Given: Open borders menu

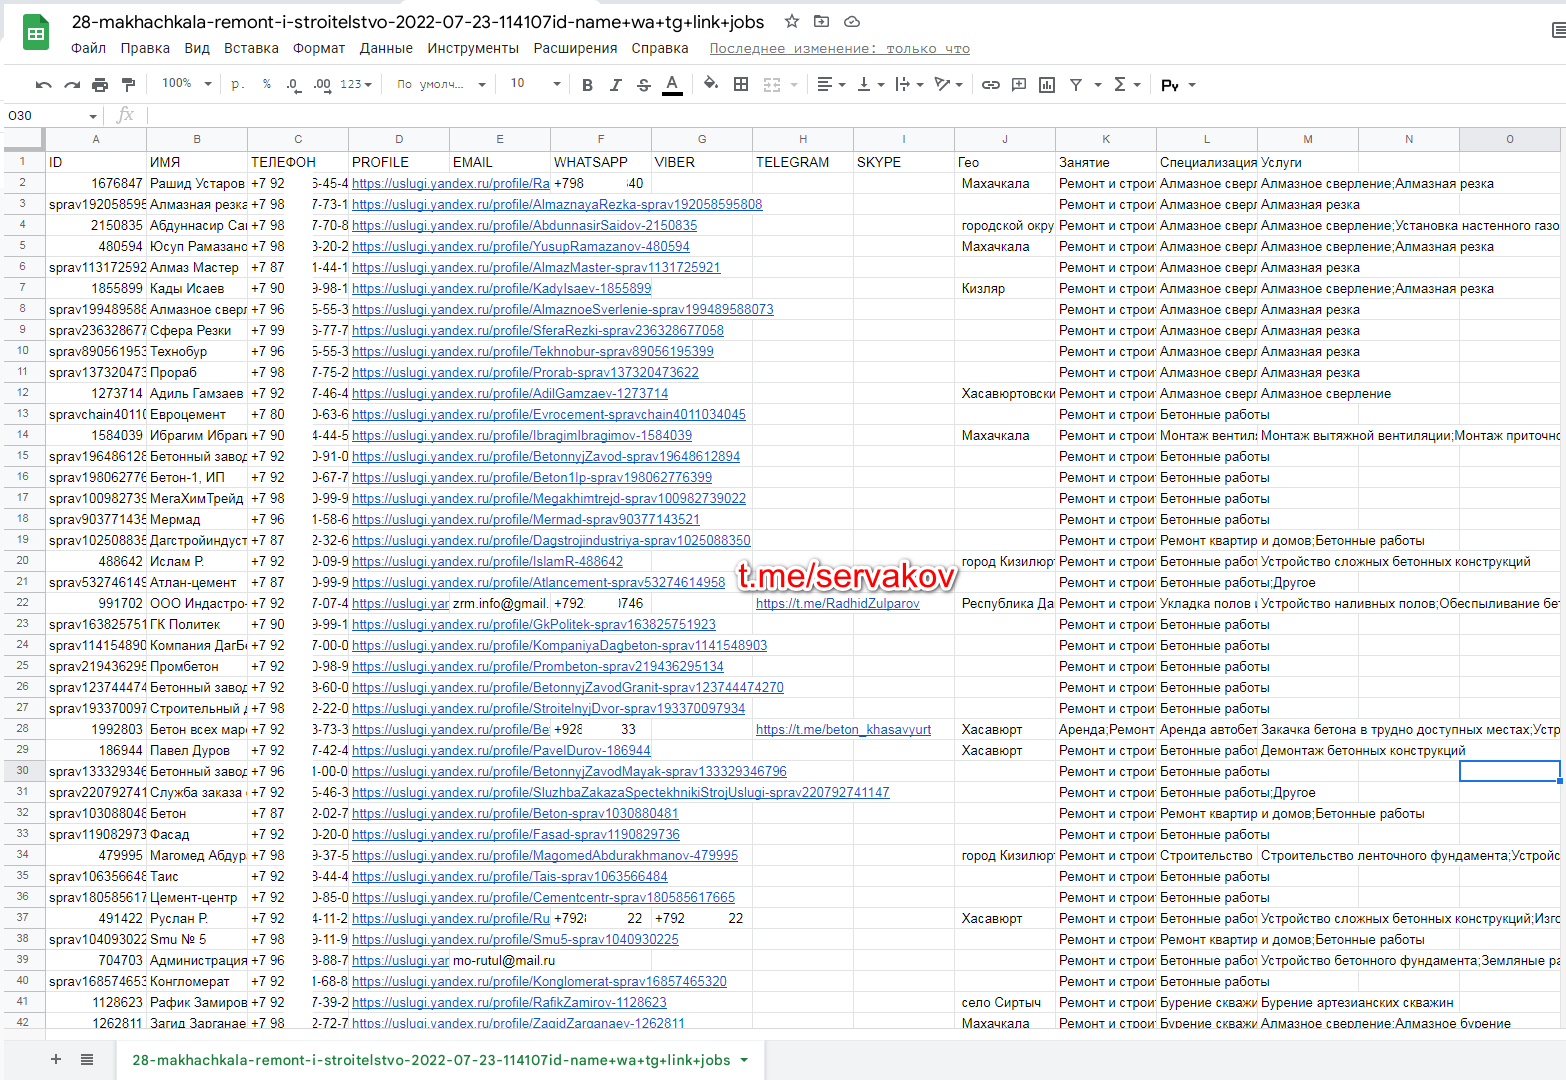Looking at the screenshot, I should [741, 84].
